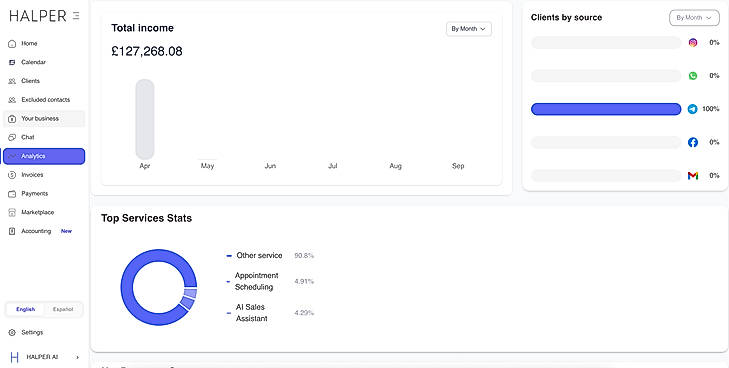Open Clients by source By Month dropdown
The height and width of the screenshot is (368, 729).
click(694, 18)
